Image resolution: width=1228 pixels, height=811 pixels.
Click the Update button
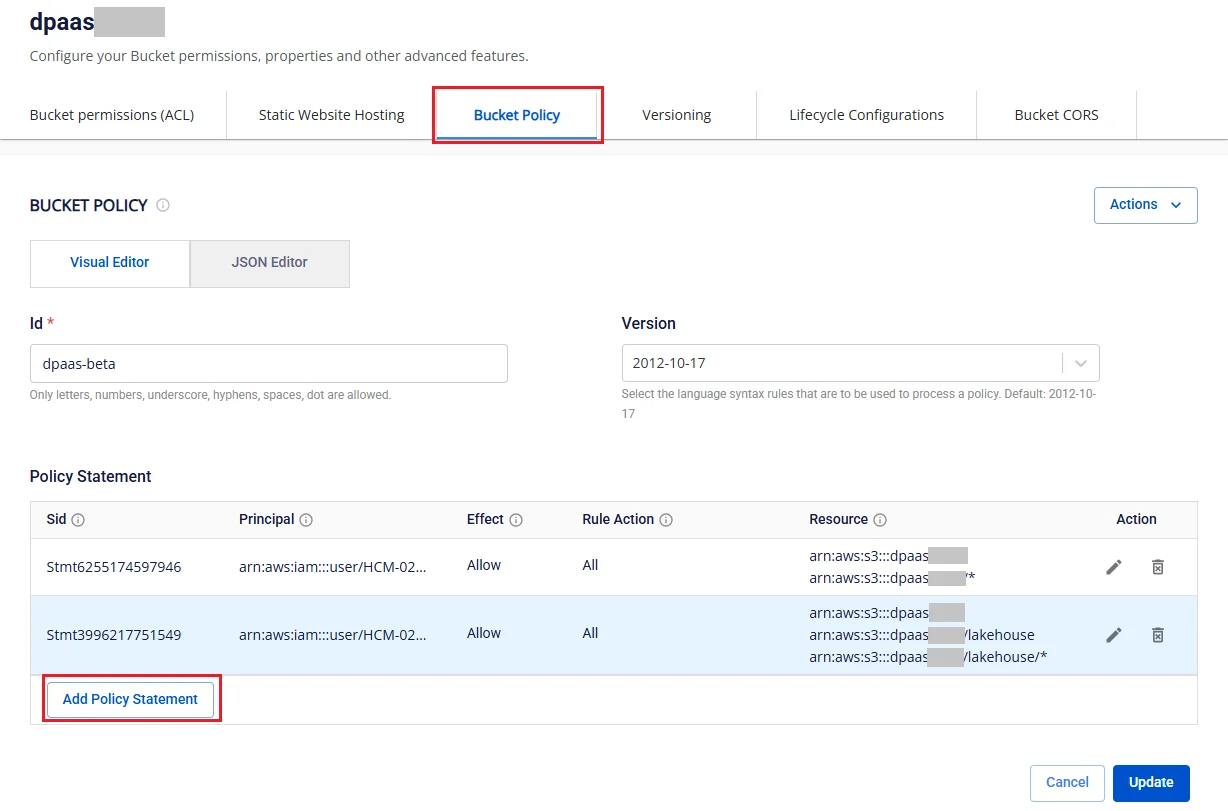[x=1151, y=783]
